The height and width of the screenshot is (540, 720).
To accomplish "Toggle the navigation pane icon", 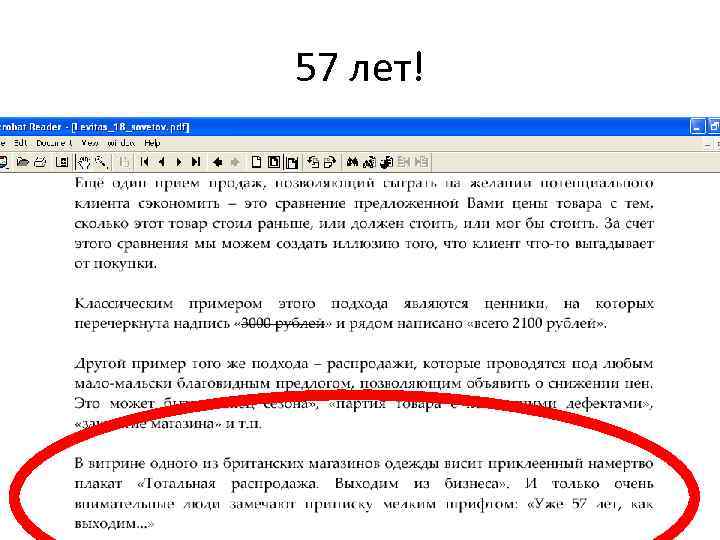I will pos(62,162).
